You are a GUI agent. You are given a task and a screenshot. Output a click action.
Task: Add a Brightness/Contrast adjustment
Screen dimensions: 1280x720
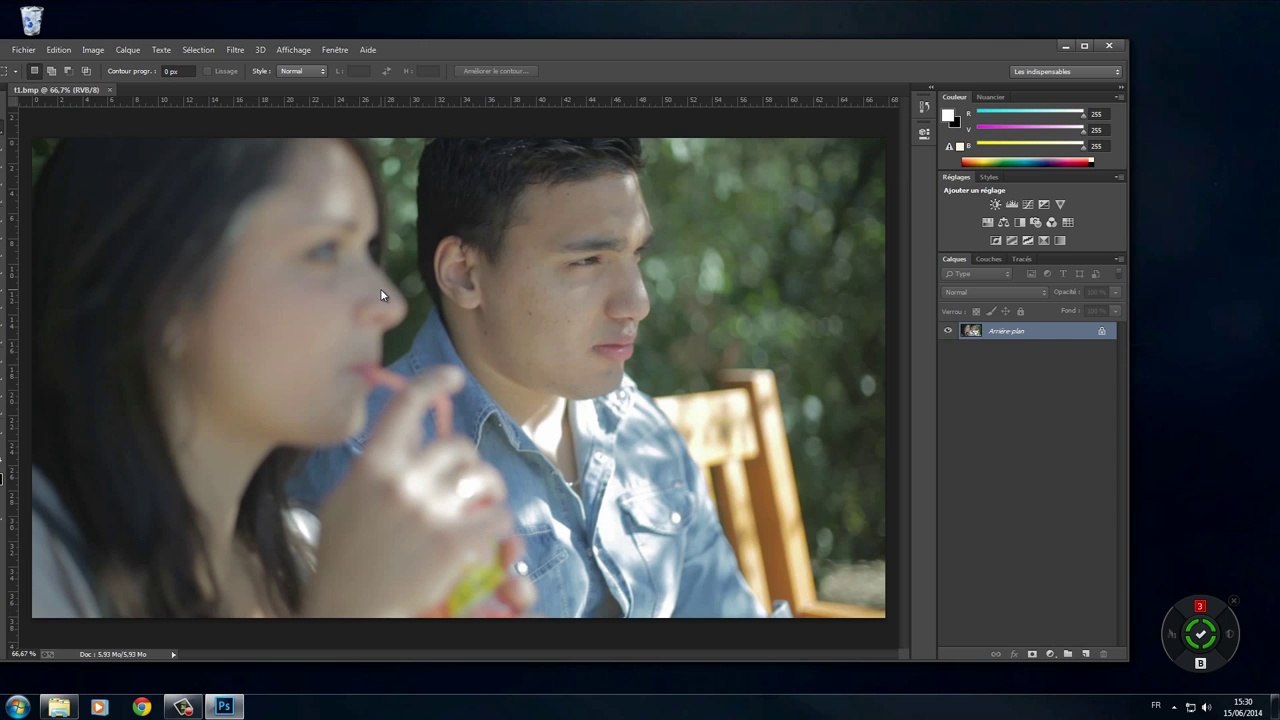coord(995,205)
